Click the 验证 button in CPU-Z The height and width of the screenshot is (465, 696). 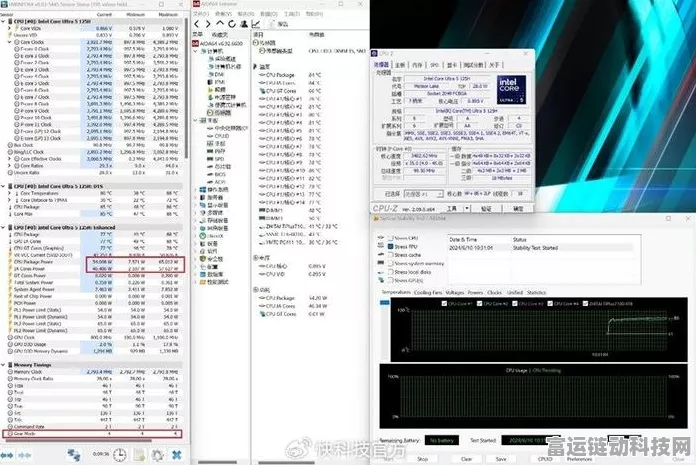pos(486,208)
